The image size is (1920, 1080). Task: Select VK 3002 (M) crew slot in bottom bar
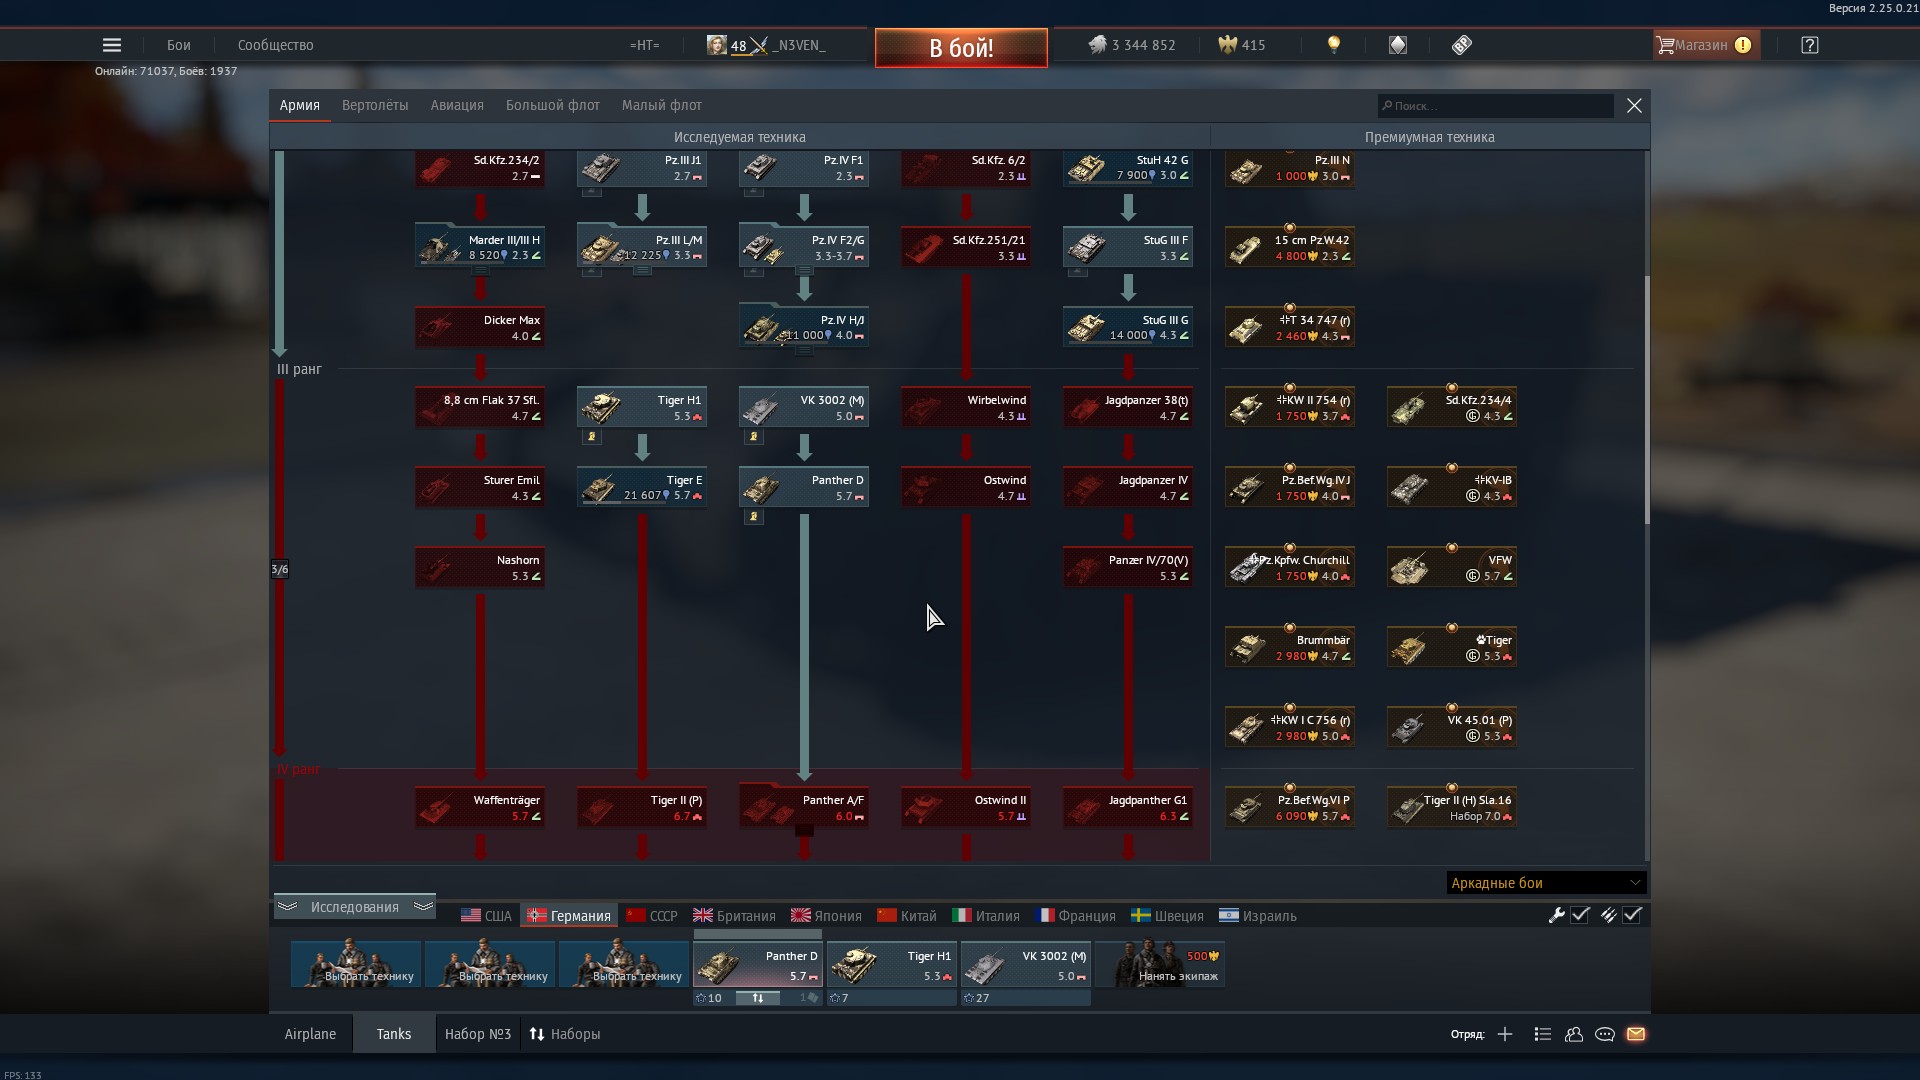tap(1026, 965)
